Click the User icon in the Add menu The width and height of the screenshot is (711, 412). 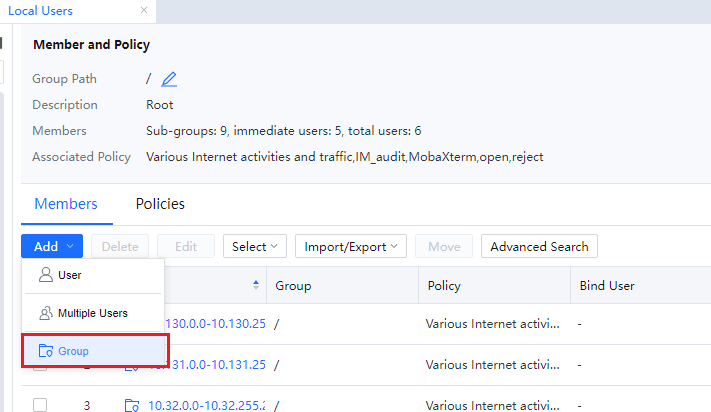[45, 275]
